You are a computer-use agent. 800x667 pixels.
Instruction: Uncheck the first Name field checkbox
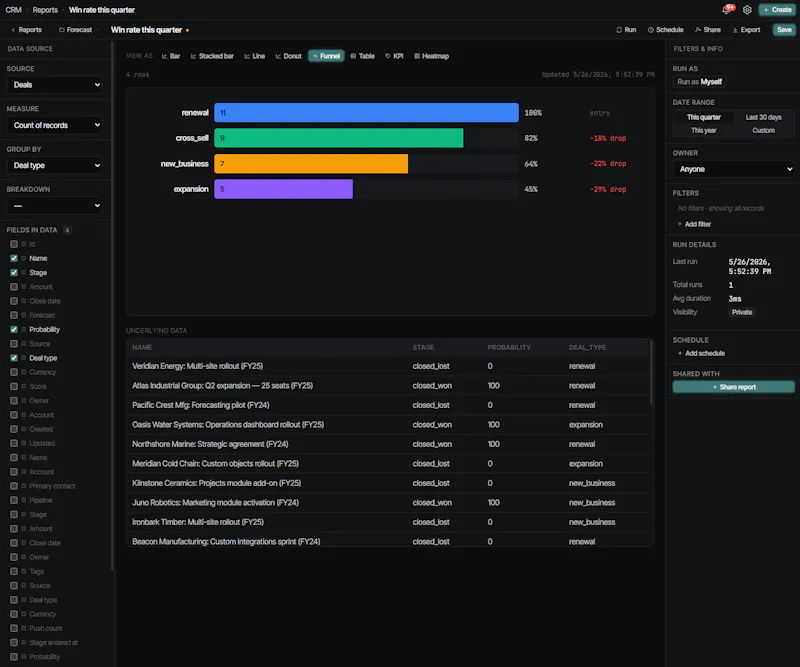click(14, 258)
